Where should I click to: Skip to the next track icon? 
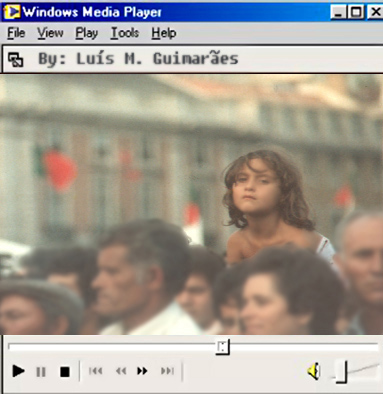point(167,371)
